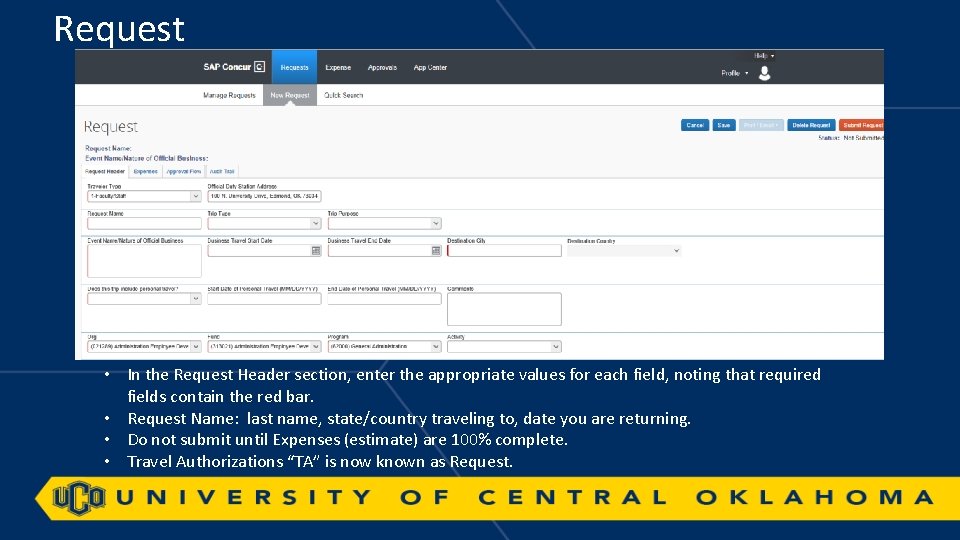
Task: Click the 'Event Name/Nature of Official Business:' summary label
Action: point(146,159)
